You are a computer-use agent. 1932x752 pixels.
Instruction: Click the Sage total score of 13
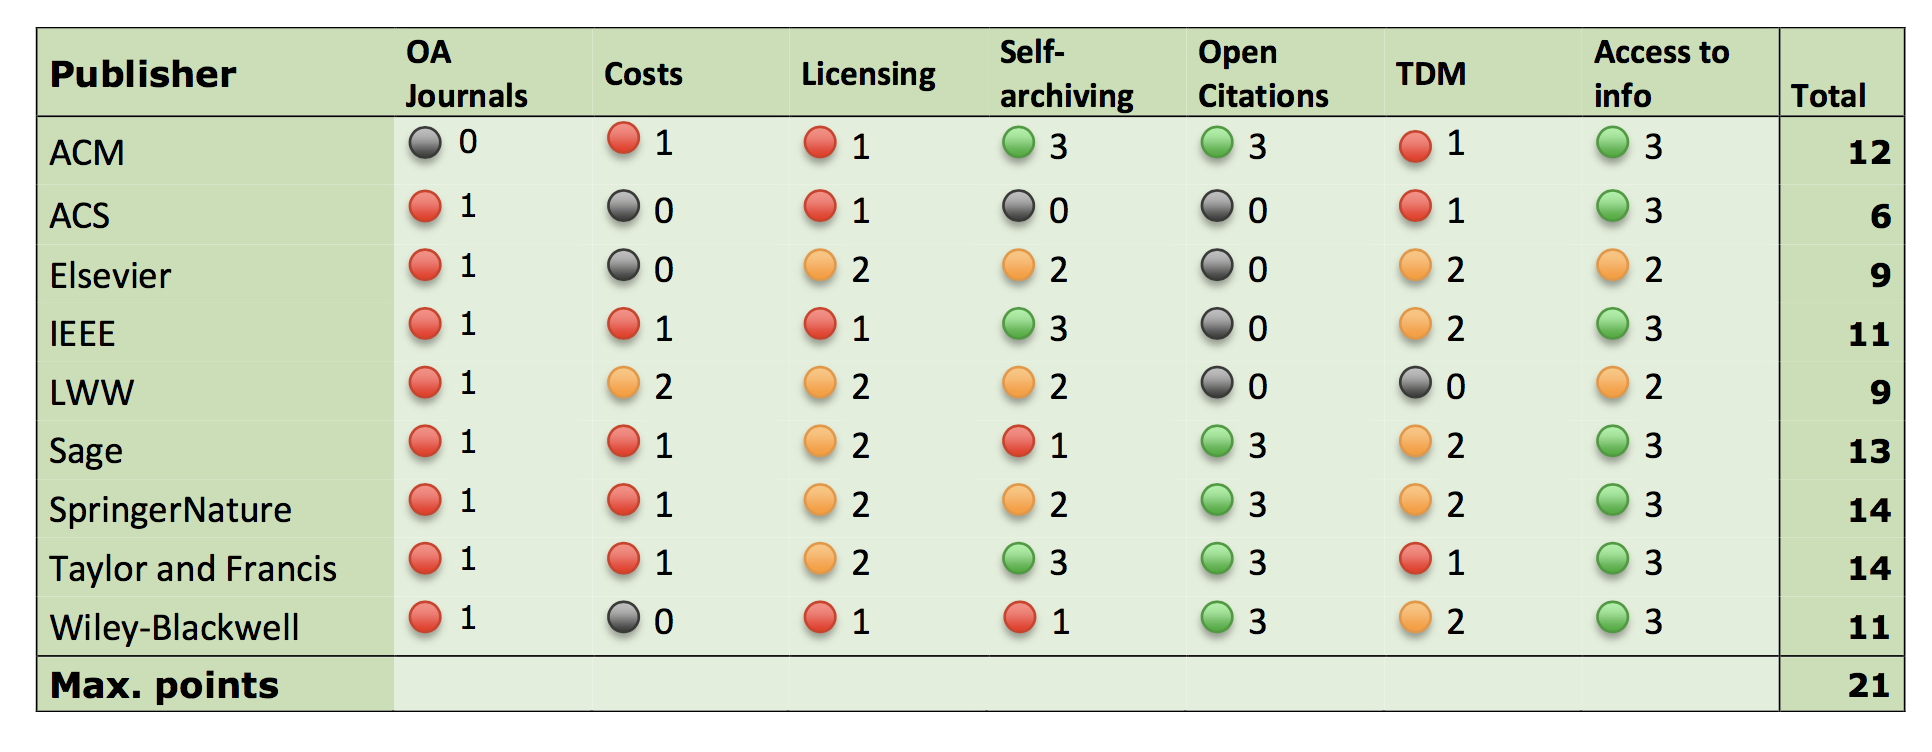click(1869, 451)
